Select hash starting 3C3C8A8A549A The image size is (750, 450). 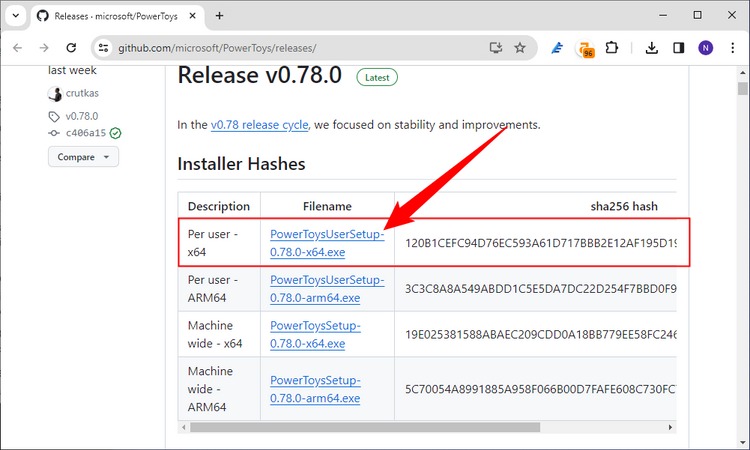[540, 289]
